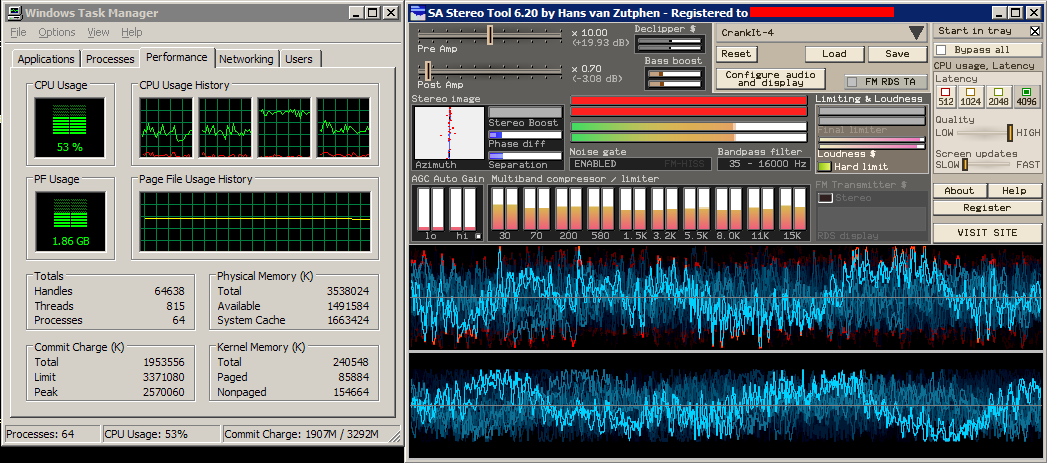This screenshot has width=1047, height=463.
Task: Click the small square icon beside AGC hi
Action: (477, 236)
